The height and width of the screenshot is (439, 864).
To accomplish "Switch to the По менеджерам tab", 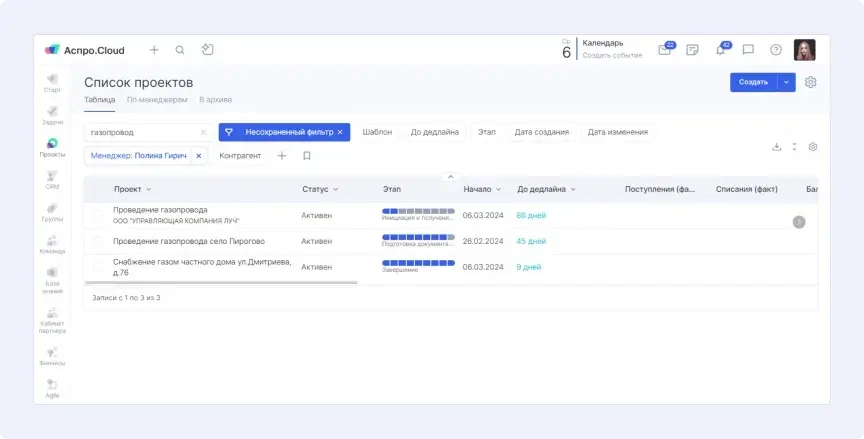I will [157, 100].
